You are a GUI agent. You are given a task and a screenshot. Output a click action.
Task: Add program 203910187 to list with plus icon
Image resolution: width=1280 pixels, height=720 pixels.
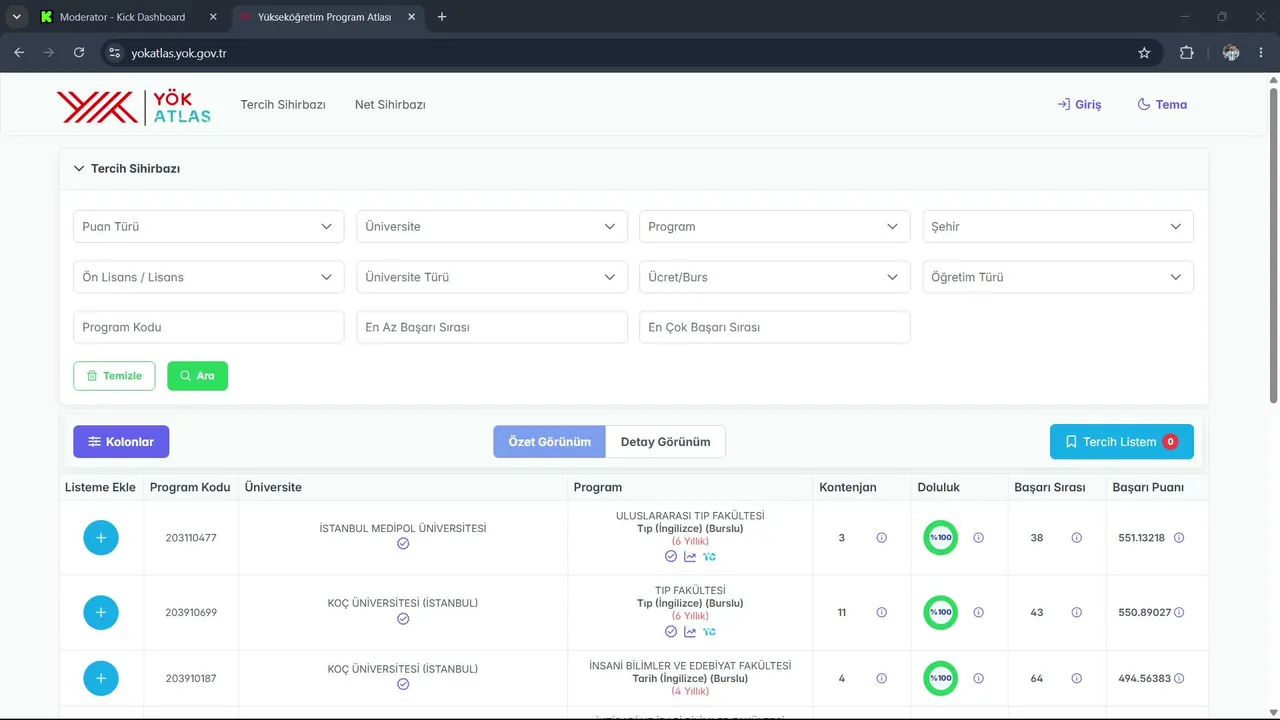click(x=101, y=679)
